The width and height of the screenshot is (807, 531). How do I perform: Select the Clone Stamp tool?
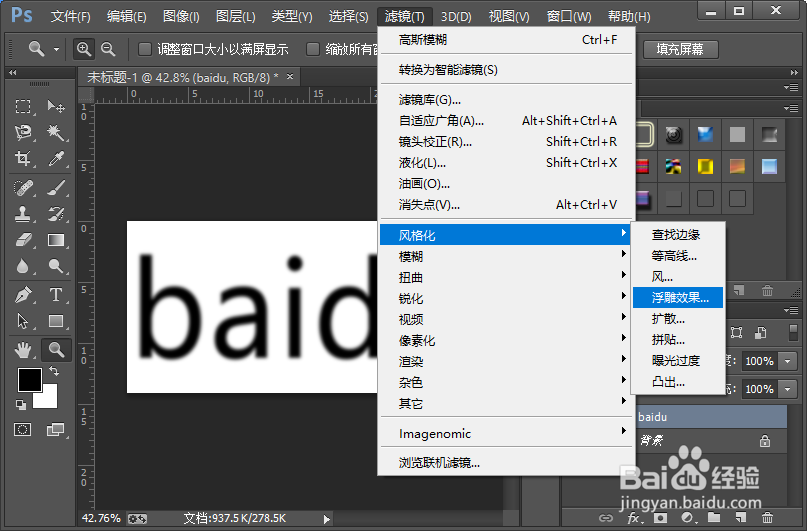[23, 214]
